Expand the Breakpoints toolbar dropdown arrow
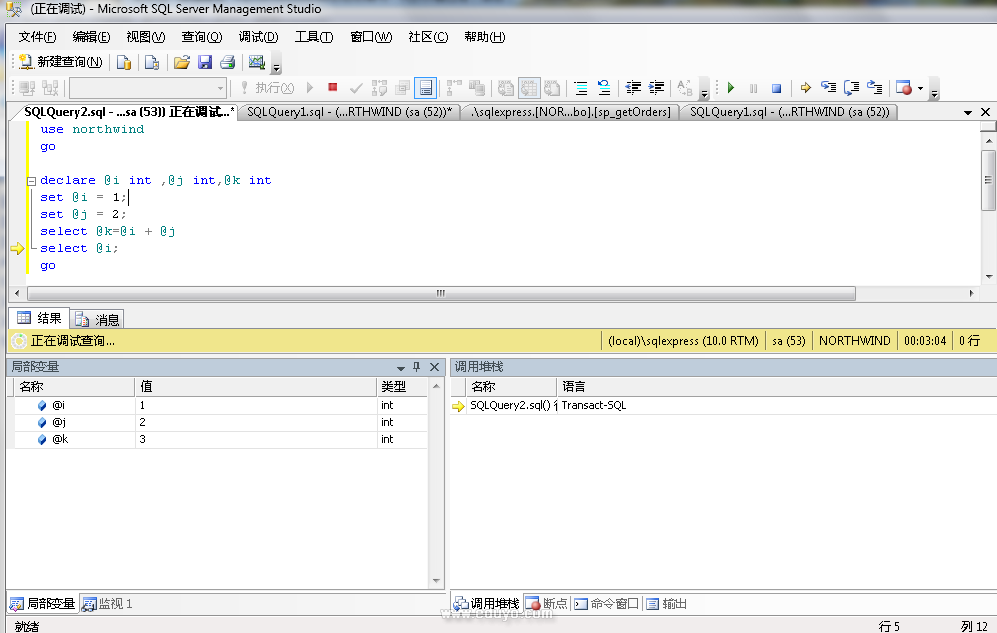This screenshot has width=997, height=633. pos(920,88)
